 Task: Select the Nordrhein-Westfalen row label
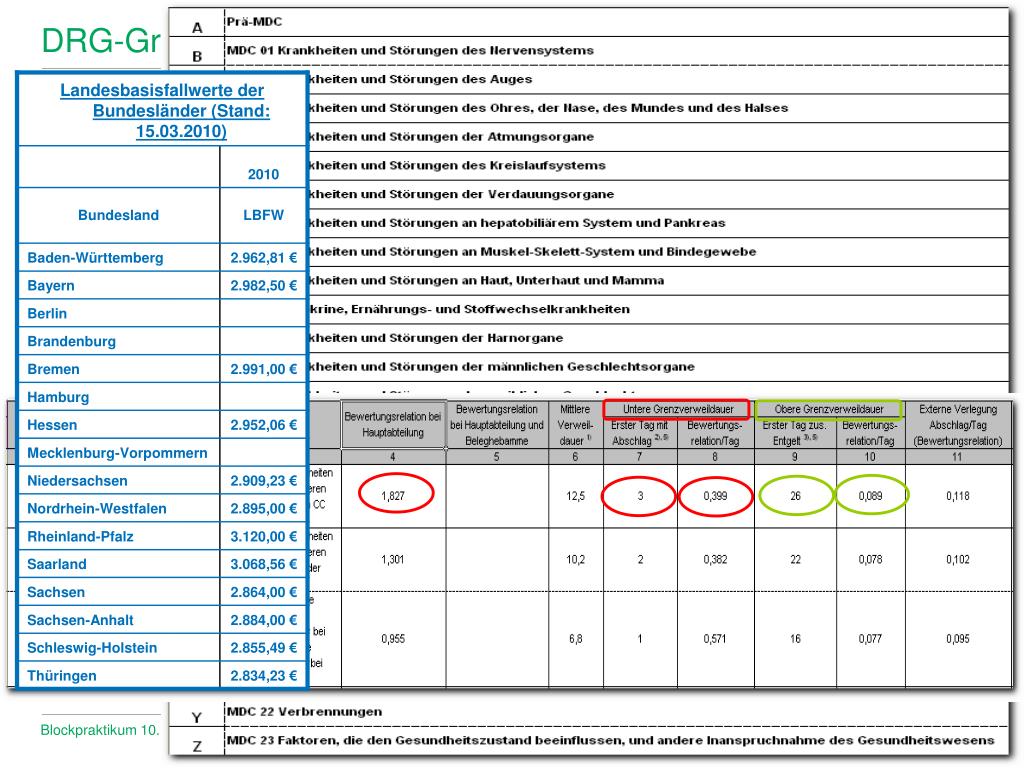coord(97,508)
